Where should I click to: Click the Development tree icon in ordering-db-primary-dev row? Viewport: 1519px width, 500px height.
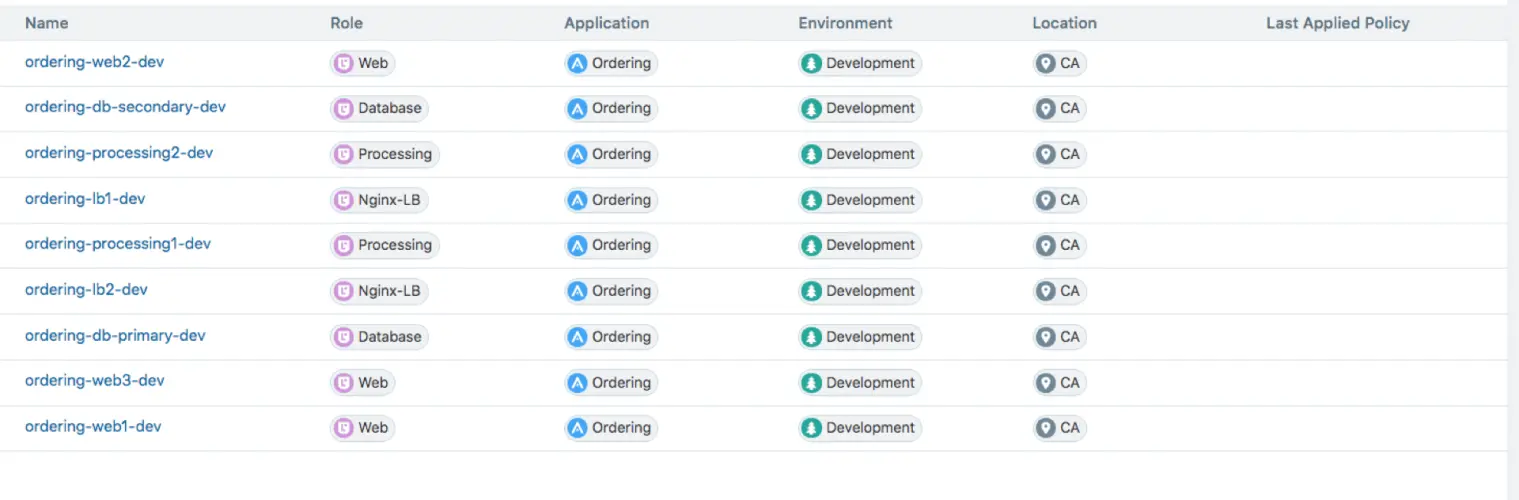(x=811, y=337)
